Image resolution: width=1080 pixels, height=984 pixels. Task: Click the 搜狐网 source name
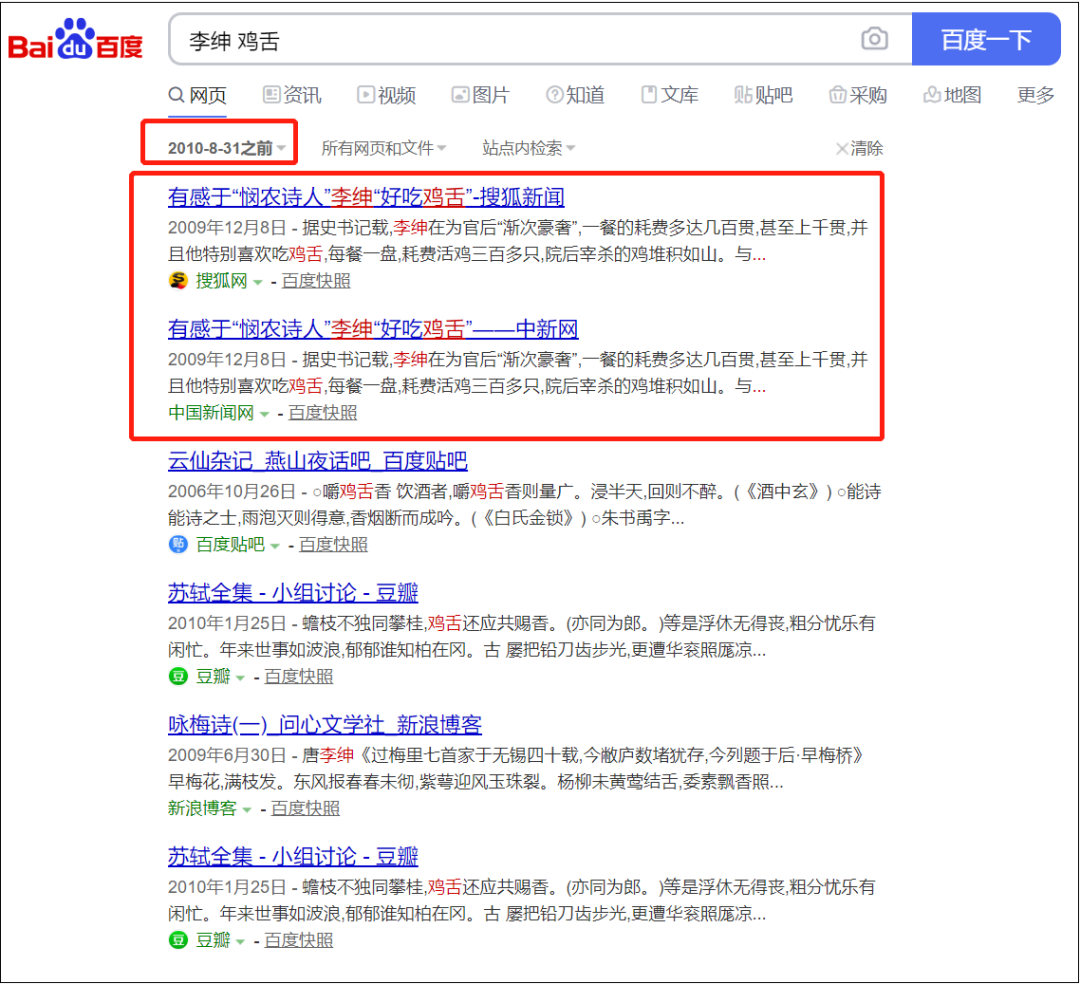222,281
